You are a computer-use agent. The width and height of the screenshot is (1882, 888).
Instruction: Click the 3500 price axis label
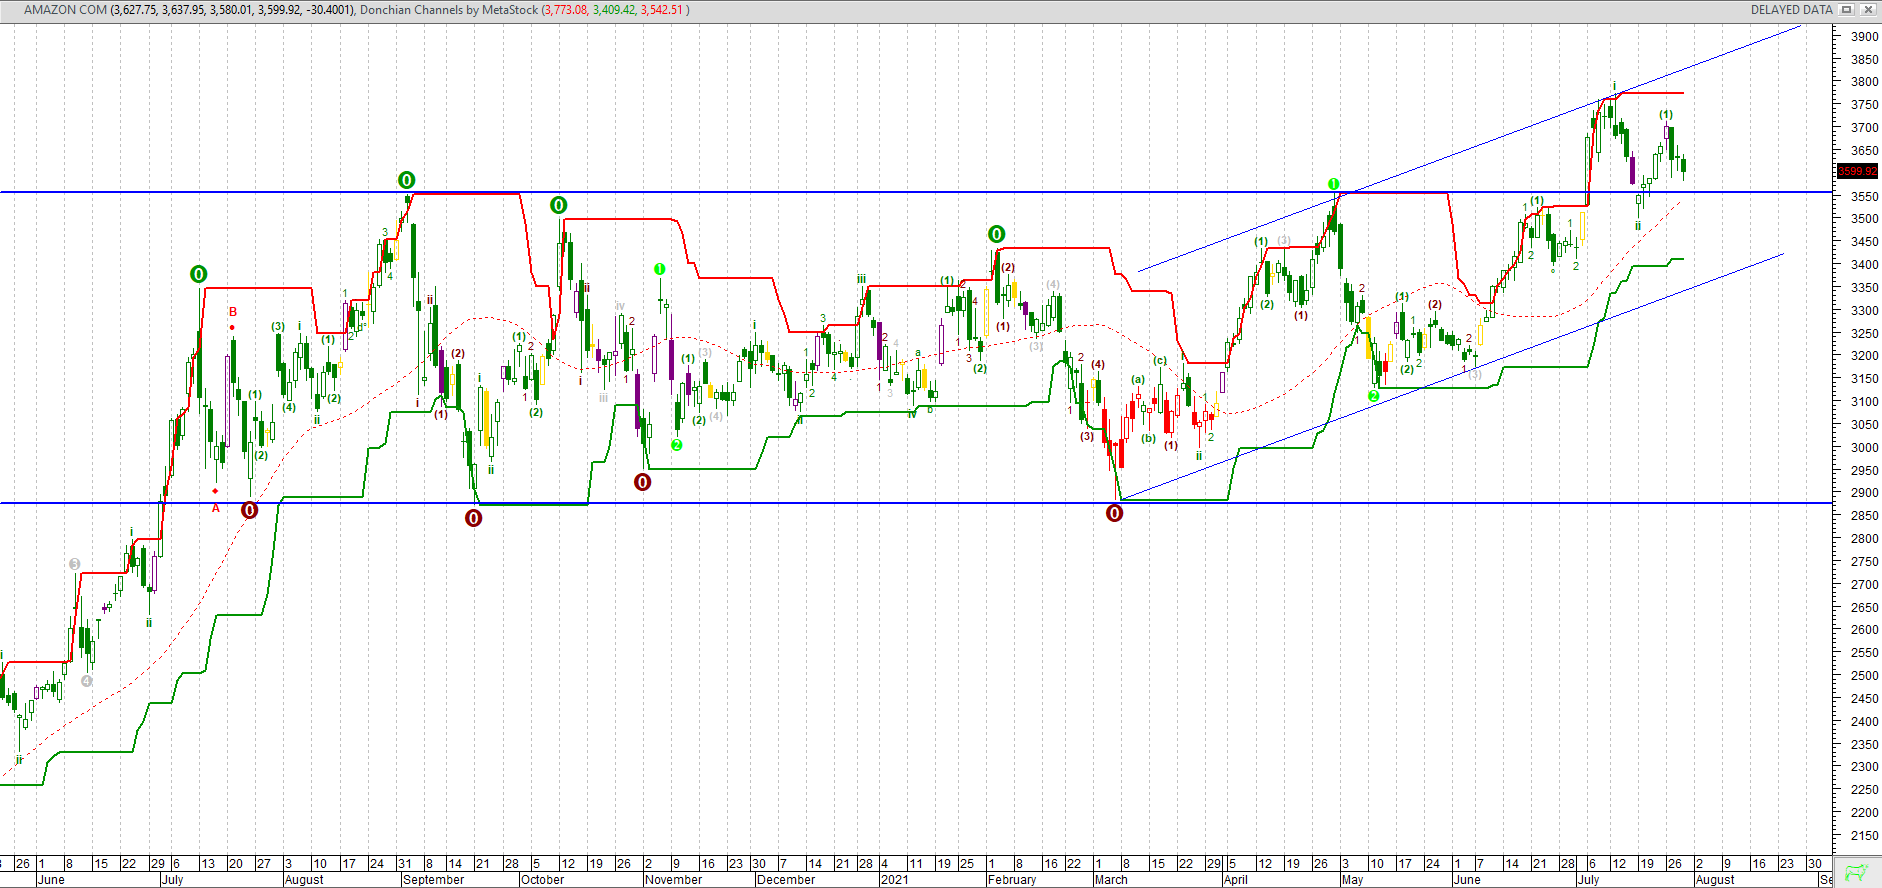pyautogui.click(x=1864, y=219)
